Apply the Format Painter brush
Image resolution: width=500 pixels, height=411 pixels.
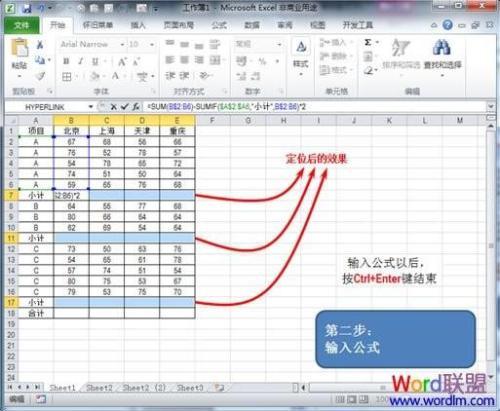(40, 76)
